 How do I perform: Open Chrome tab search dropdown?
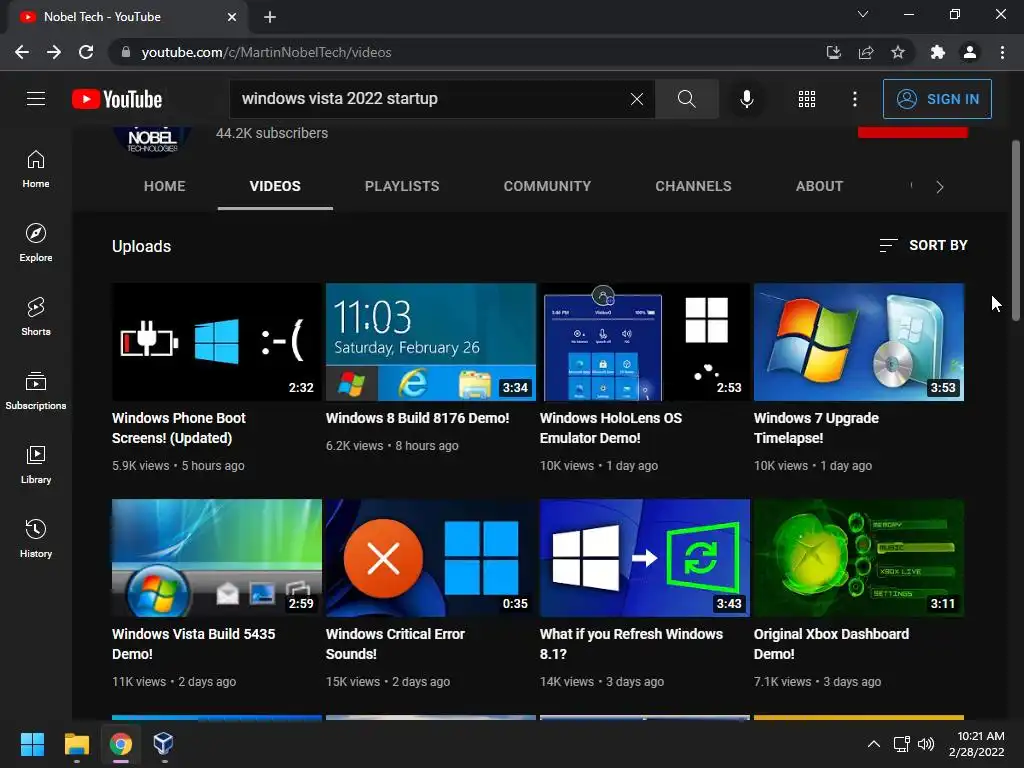tap(863, 14)
